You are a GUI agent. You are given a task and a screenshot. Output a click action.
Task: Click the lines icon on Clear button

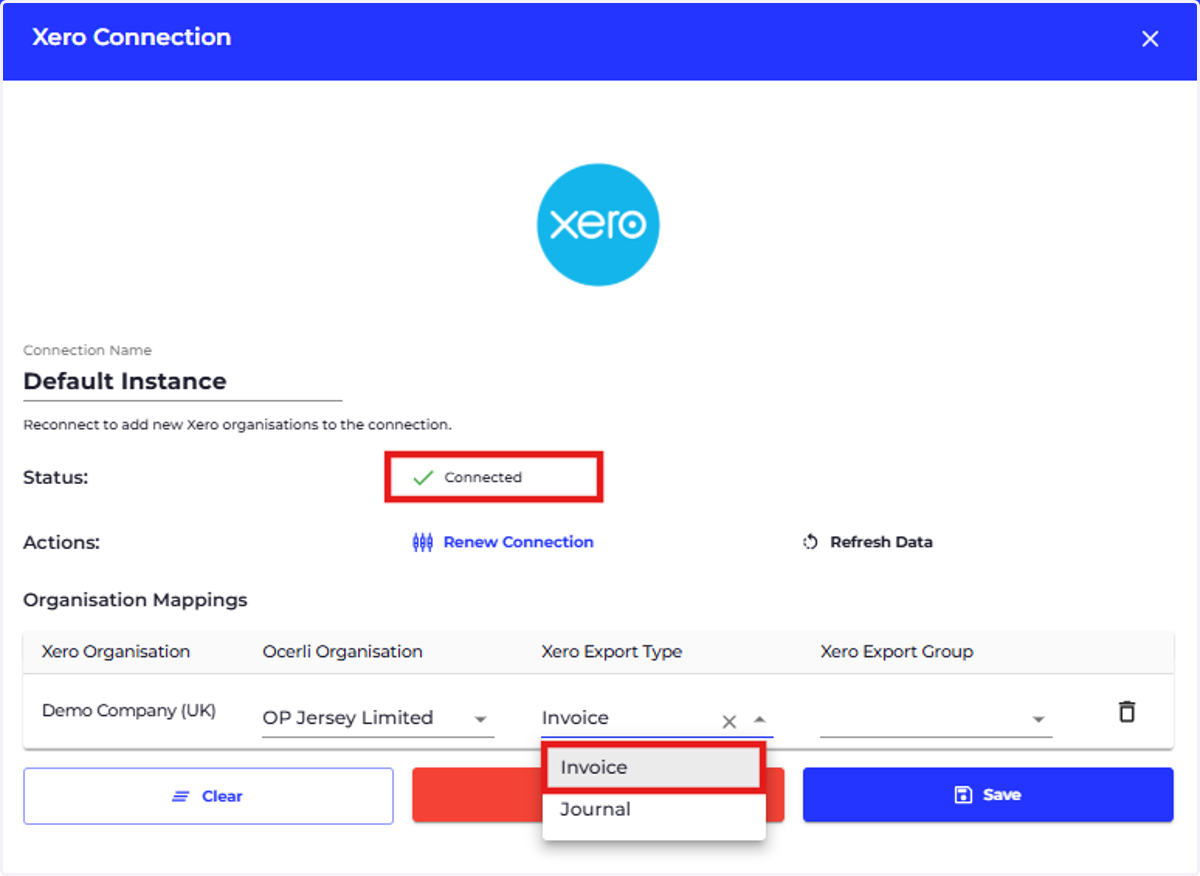(181, 797)
